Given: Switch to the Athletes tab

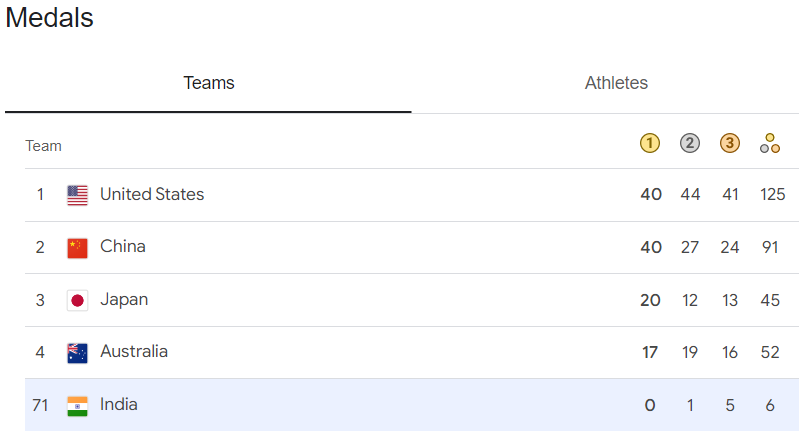Looking at the screenshot, I should pyautogui.click(x=616, y=83).
